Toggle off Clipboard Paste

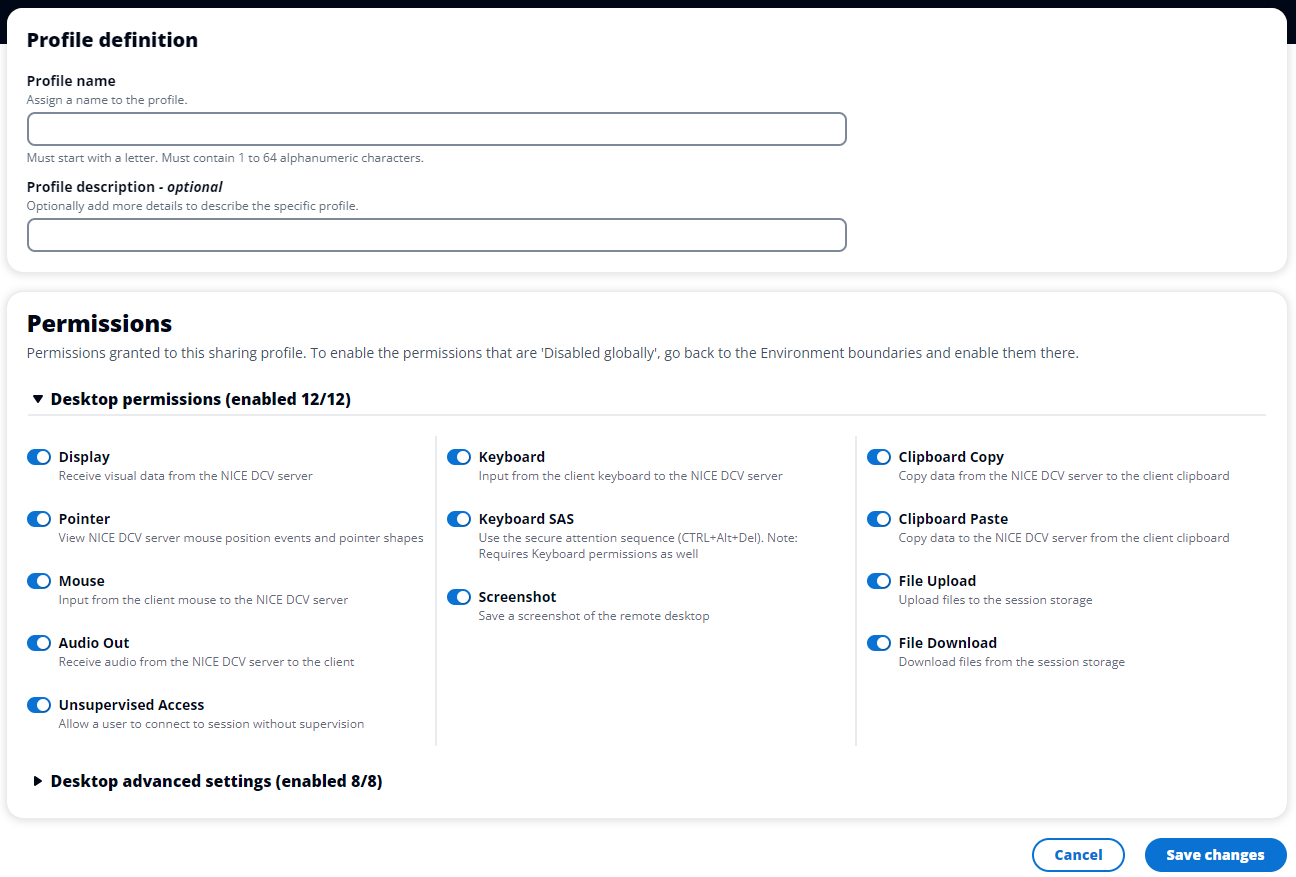[878, 519]
